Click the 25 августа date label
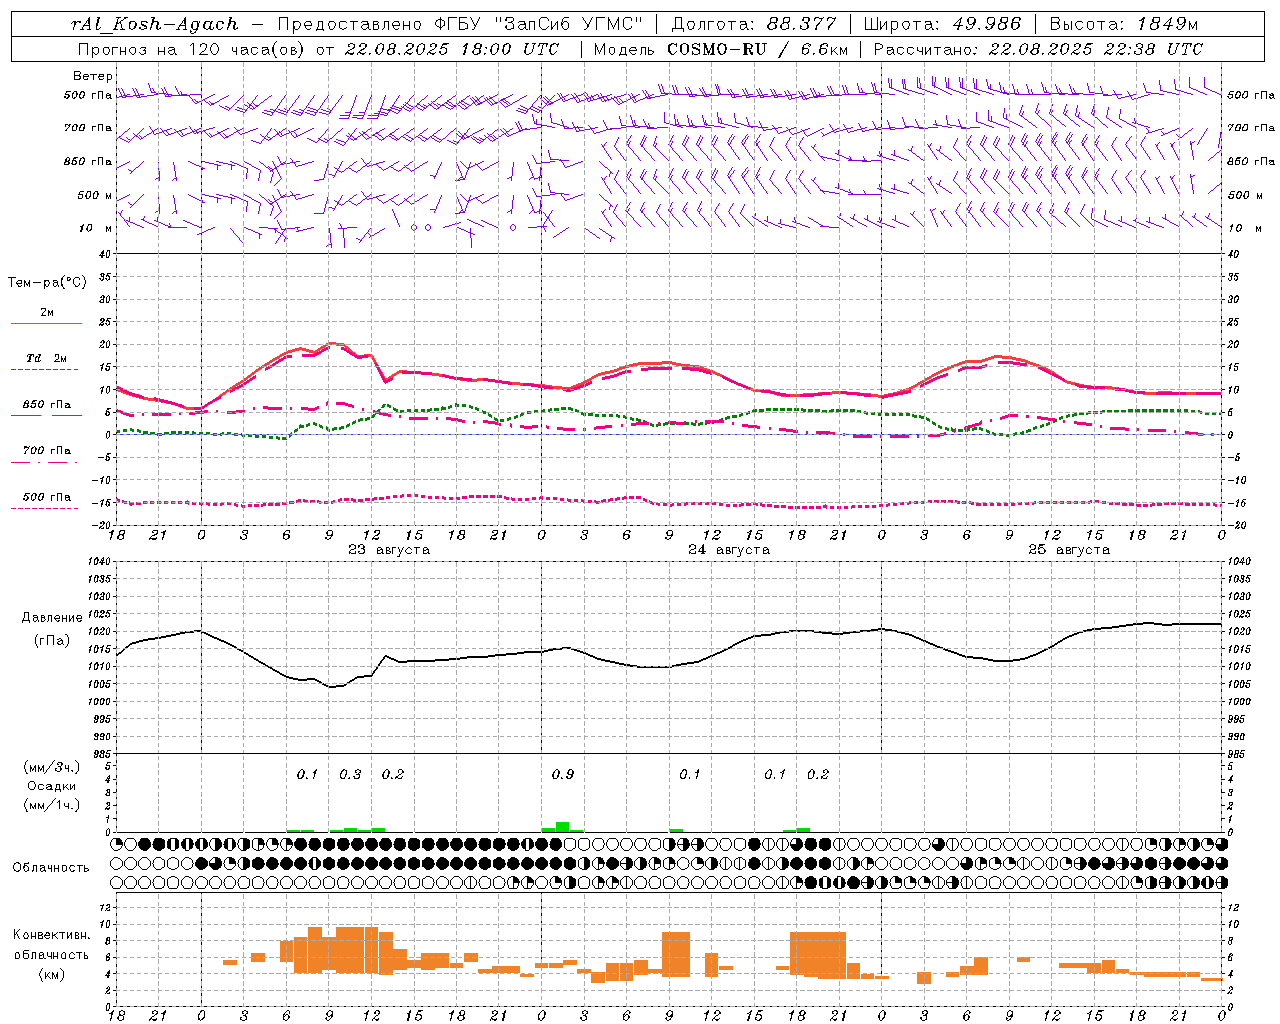Screen dimensions: 1280x1024 [x=1069, y=550]
